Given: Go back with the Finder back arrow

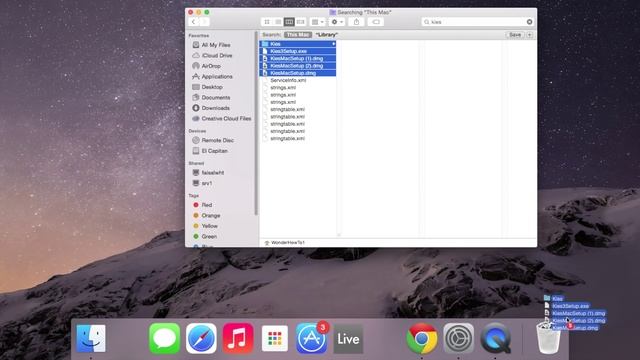Looking at the screenshot, I should coord(194,22).
